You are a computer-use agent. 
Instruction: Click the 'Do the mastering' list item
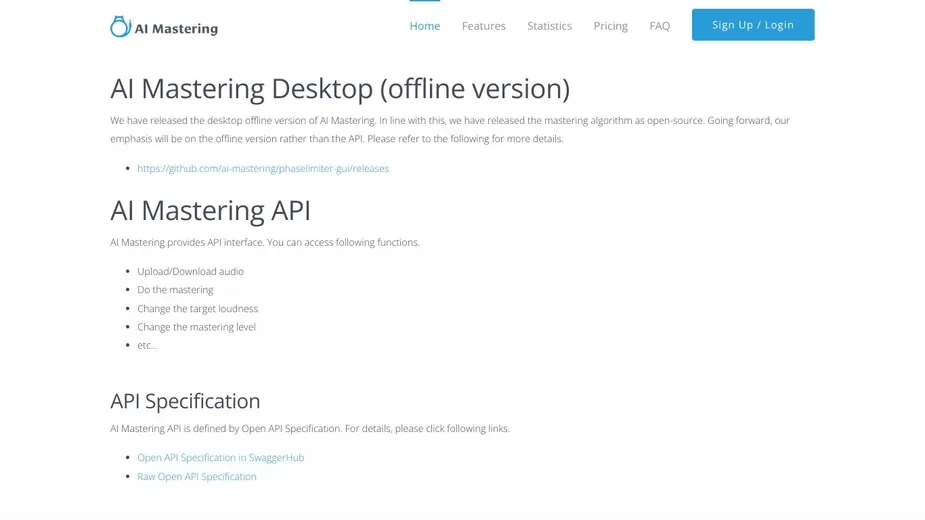[175, 290]
